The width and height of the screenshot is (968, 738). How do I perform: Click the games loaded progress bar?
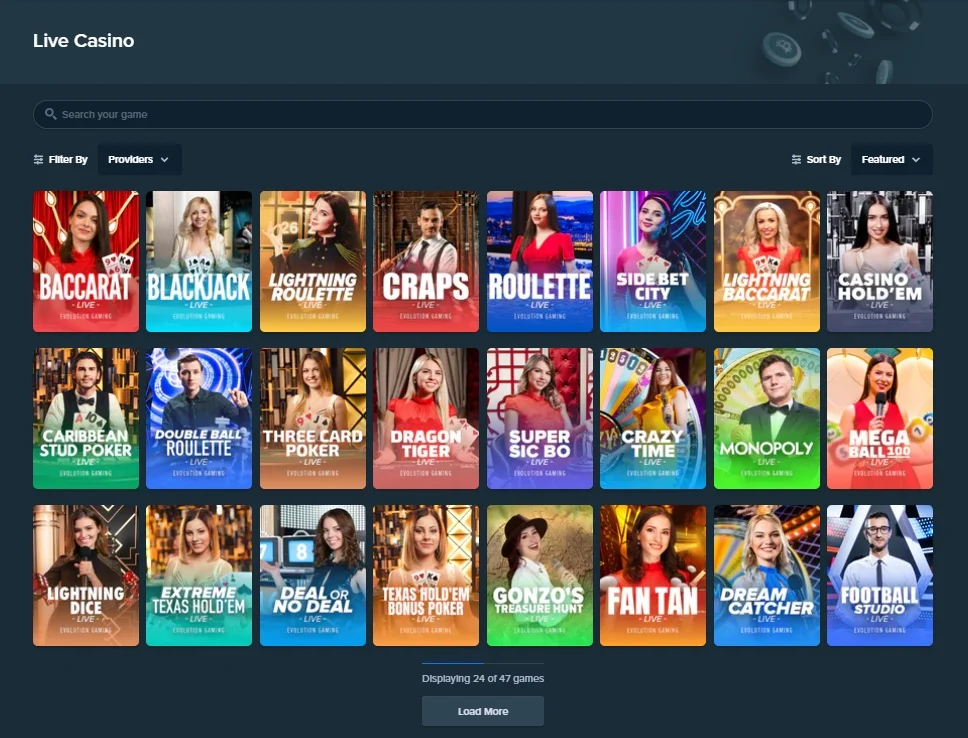(483, 663)
